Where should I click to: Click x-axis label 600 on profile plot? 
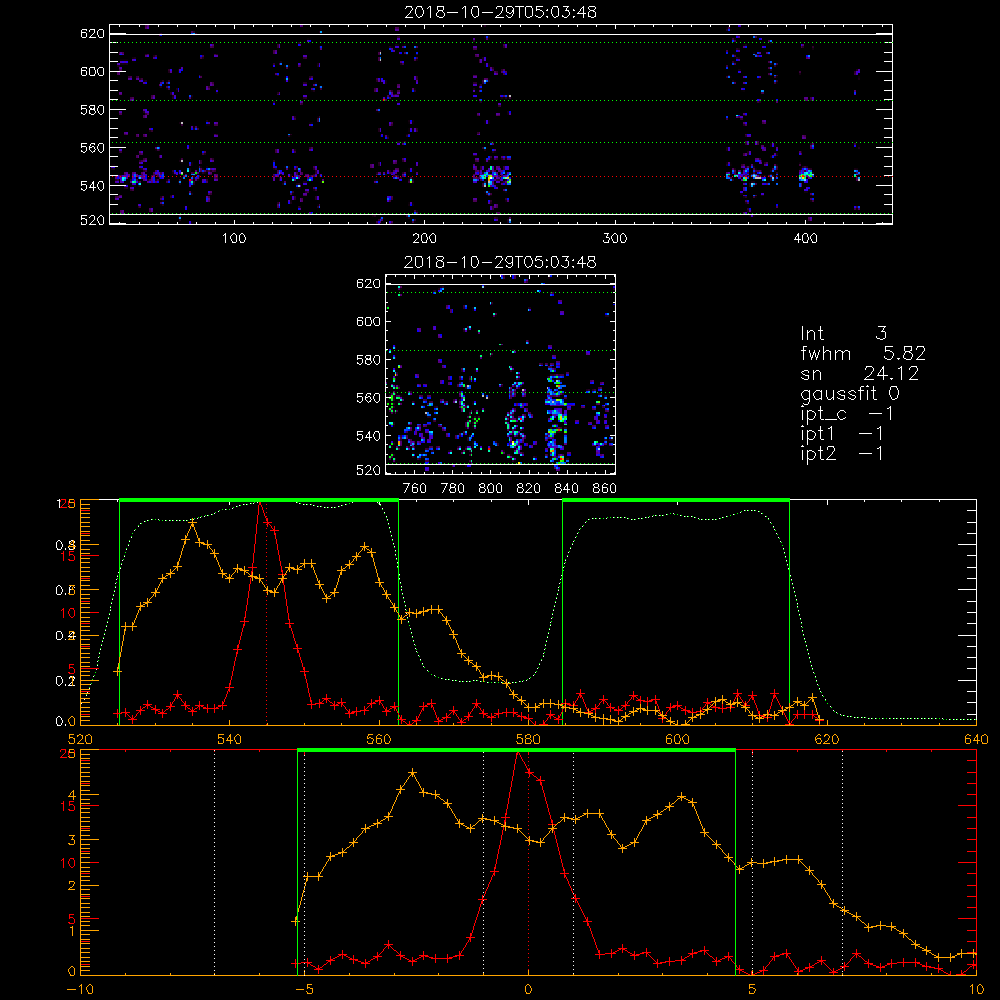point(677,740)
